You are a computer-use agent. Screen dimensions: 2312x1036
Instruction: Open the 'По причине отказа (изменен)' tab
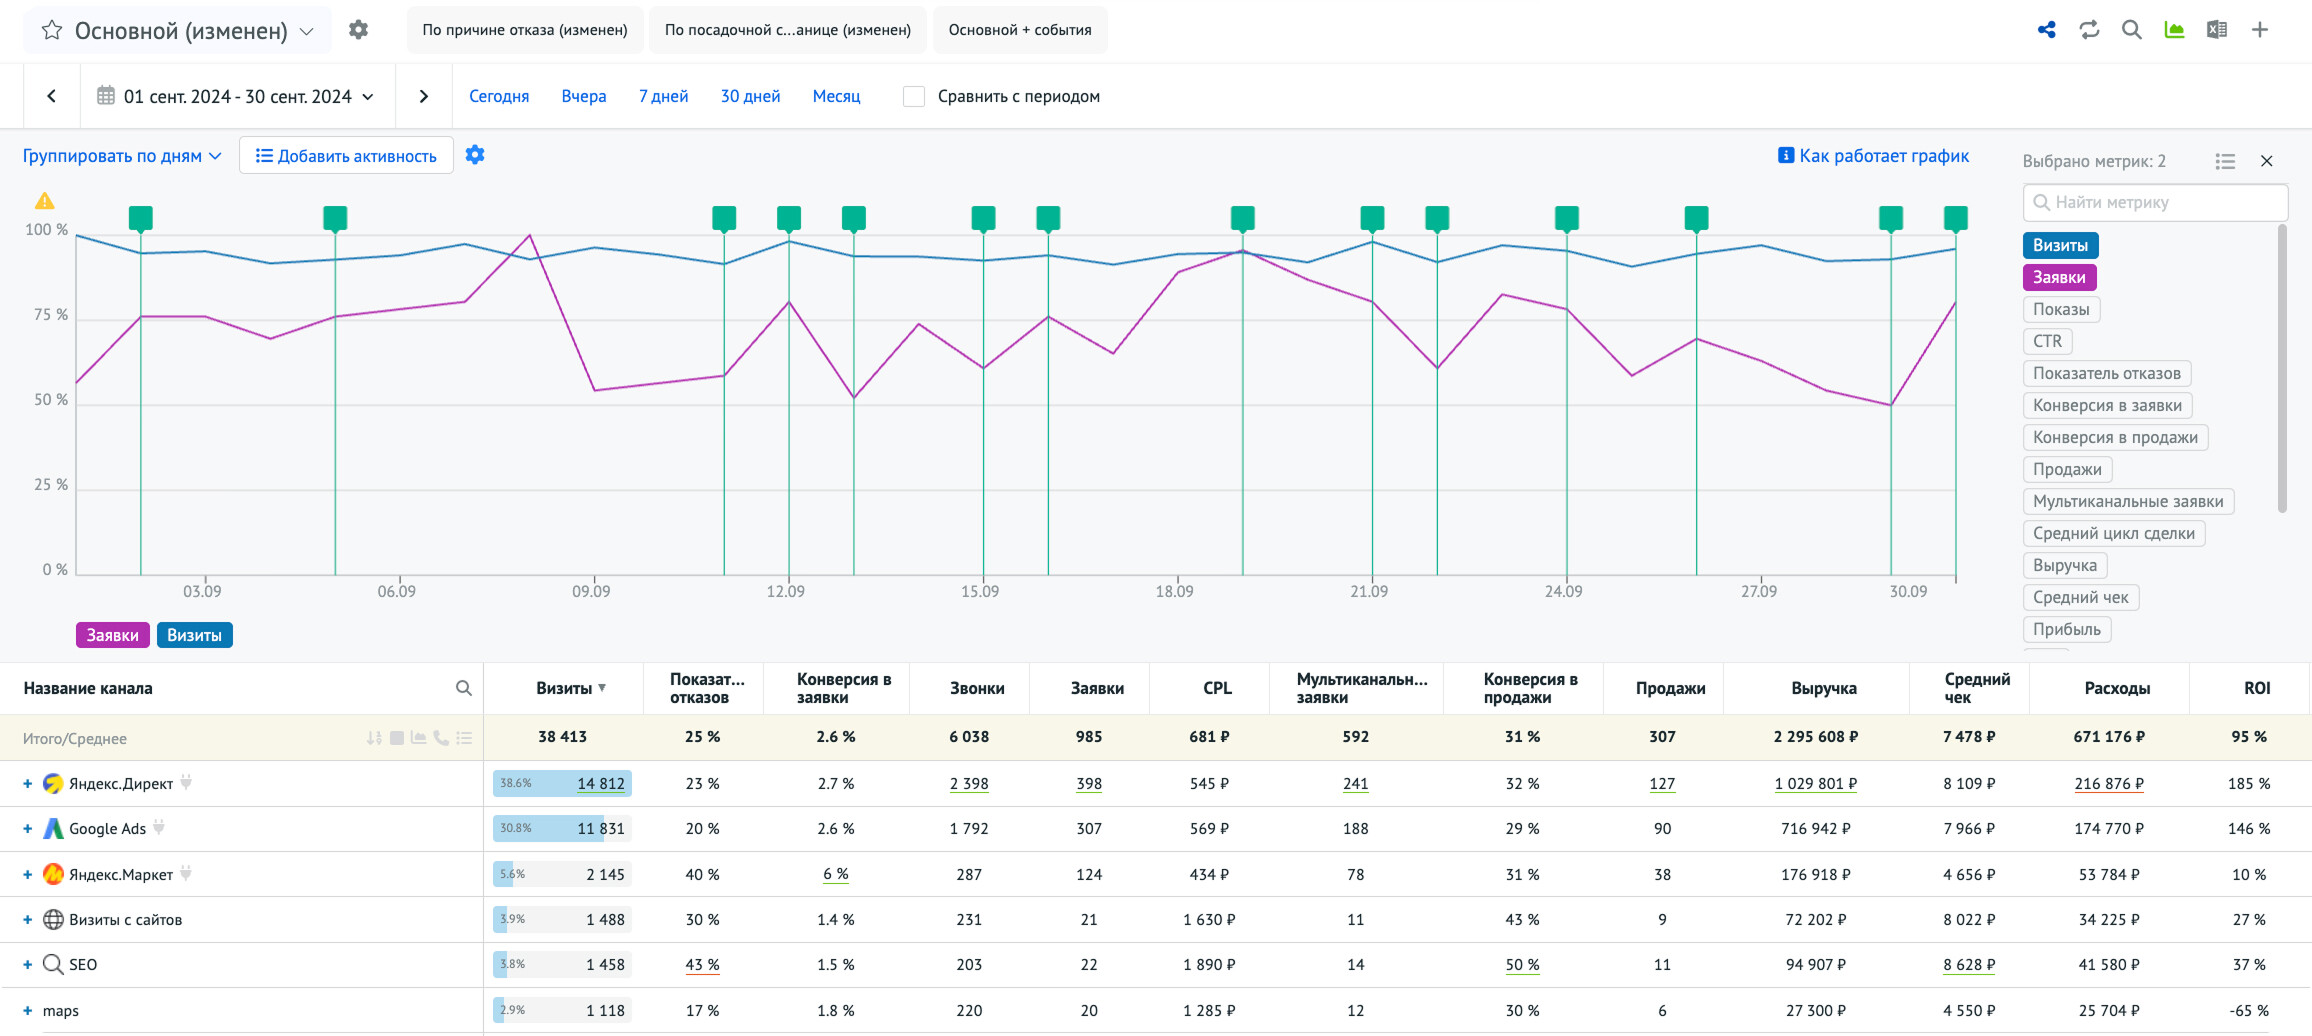click(x=524, y=30)
